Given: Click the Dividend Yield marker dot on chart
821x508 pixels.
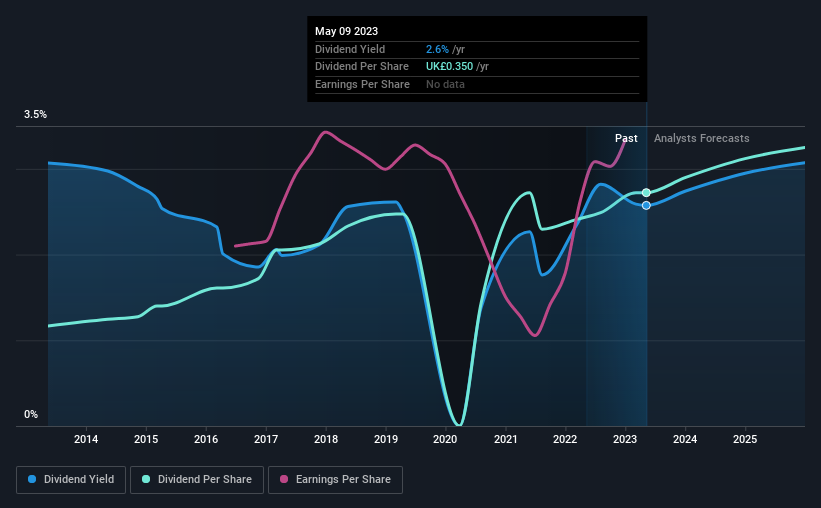Looking at the screenshot, I should point(646,205).
